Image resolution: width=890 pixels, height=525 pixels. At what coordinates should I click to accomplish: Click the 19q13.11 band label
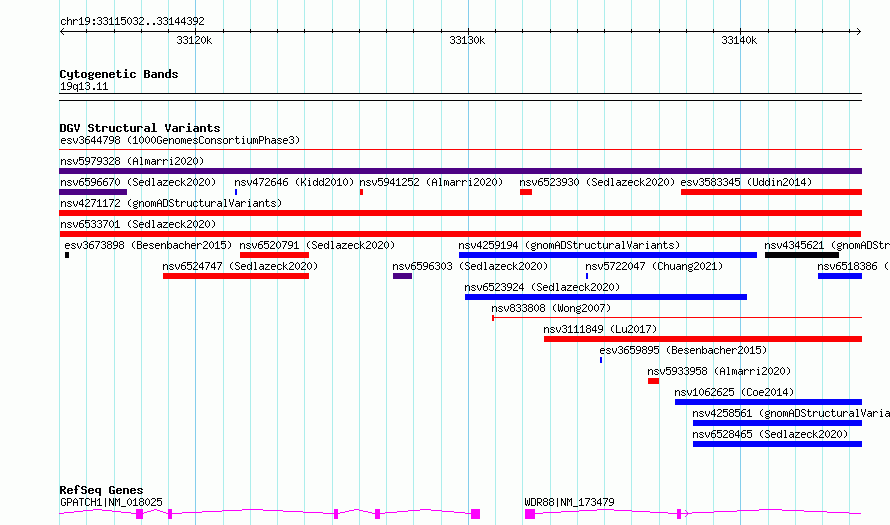tap(84, 86)
